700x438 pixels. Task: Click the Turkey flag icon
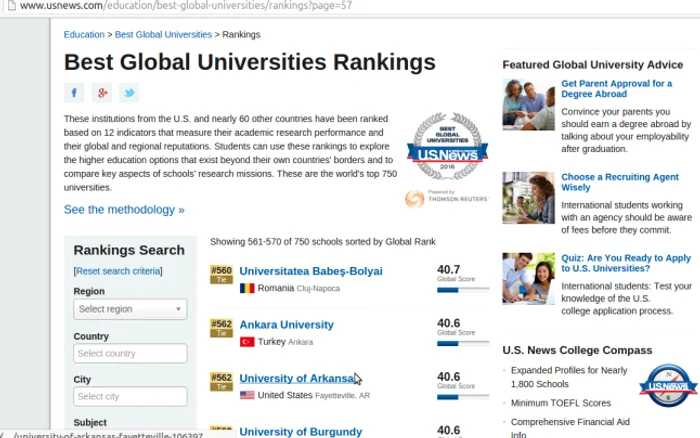click(247, 342)
